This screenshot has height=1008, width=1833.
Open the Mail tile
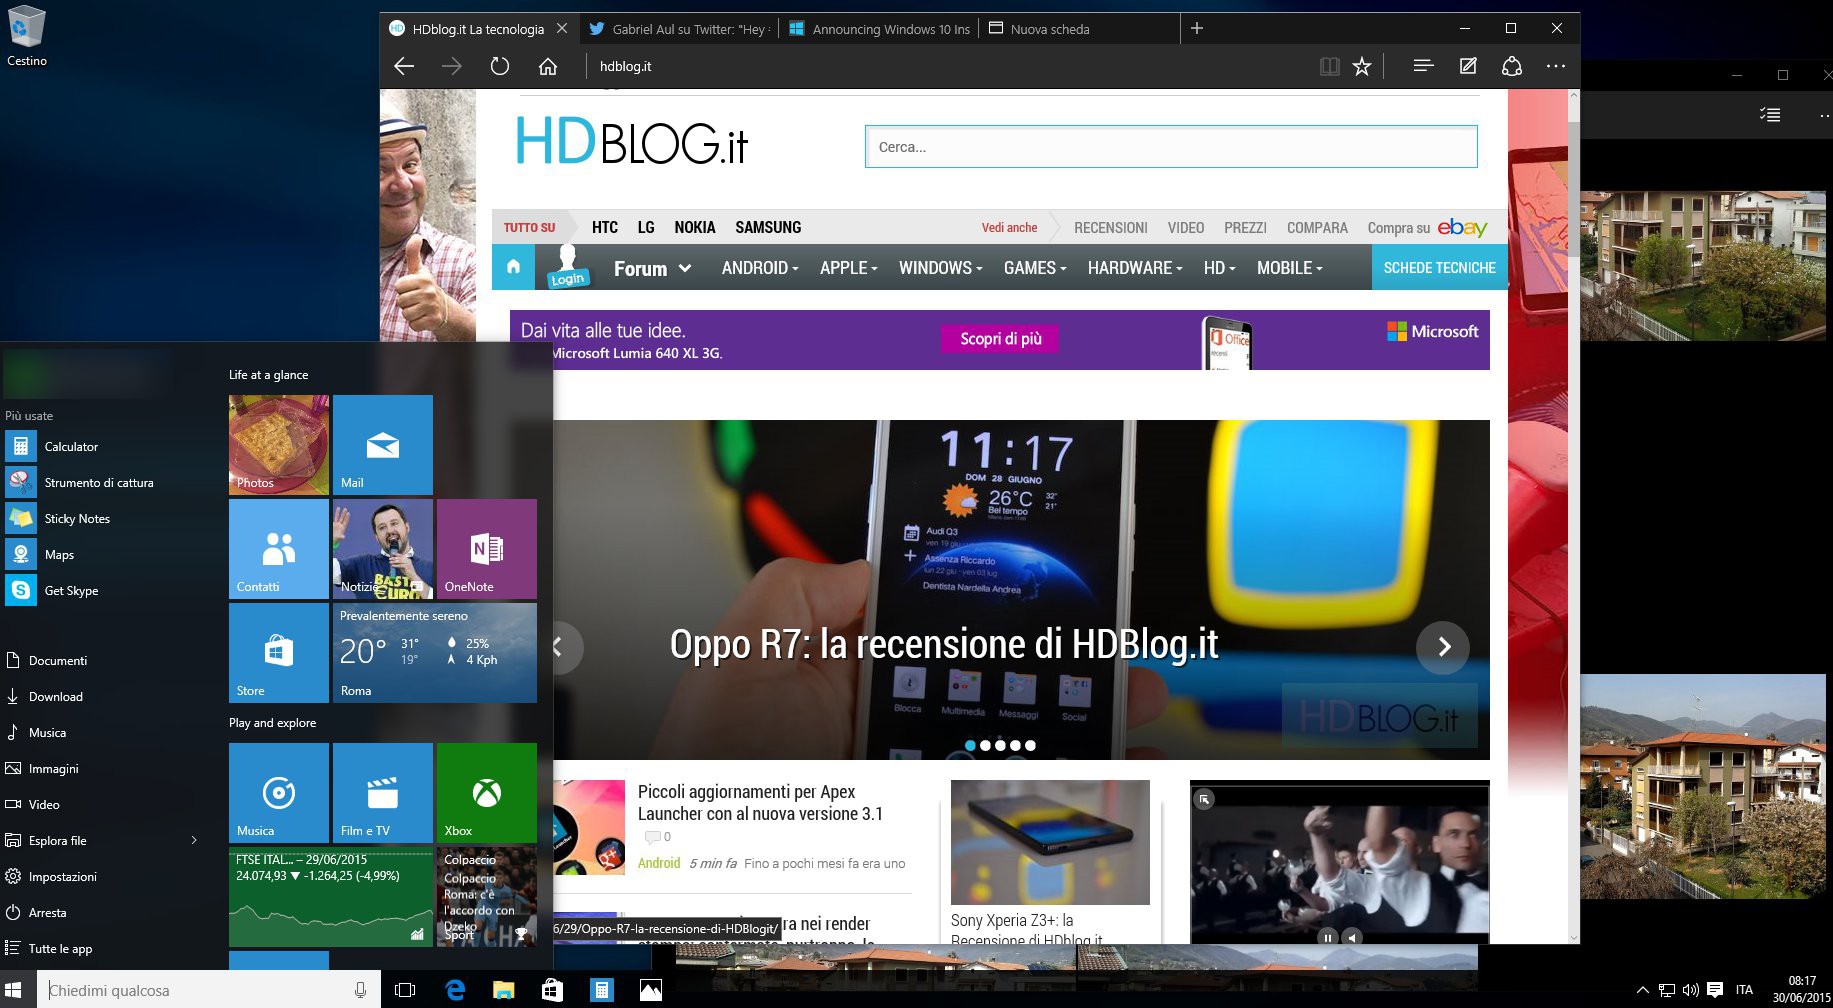click(383, 445)
